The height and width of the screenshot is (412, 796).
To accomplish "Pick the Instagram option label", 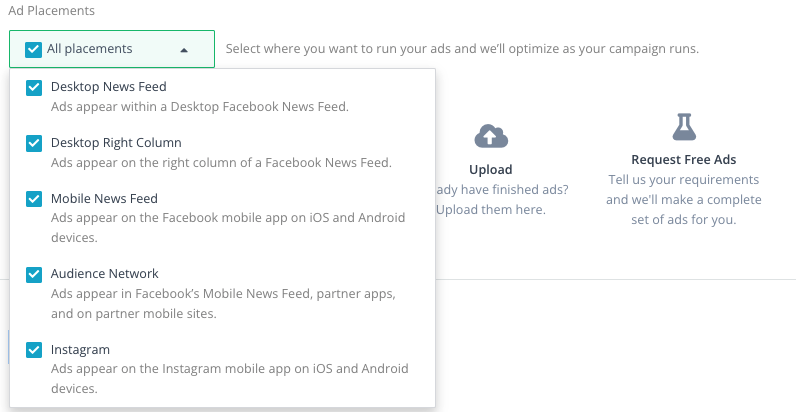I will [x=80, y=350].
